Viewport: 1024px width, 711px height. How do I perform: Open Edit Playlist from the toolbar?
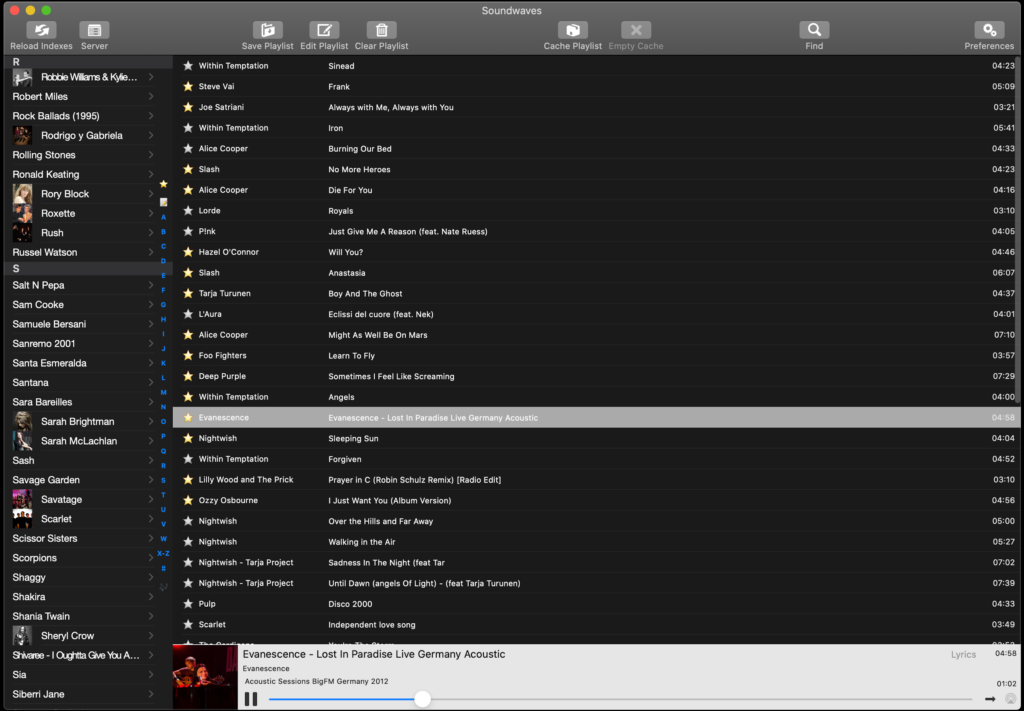coord(324,31)
